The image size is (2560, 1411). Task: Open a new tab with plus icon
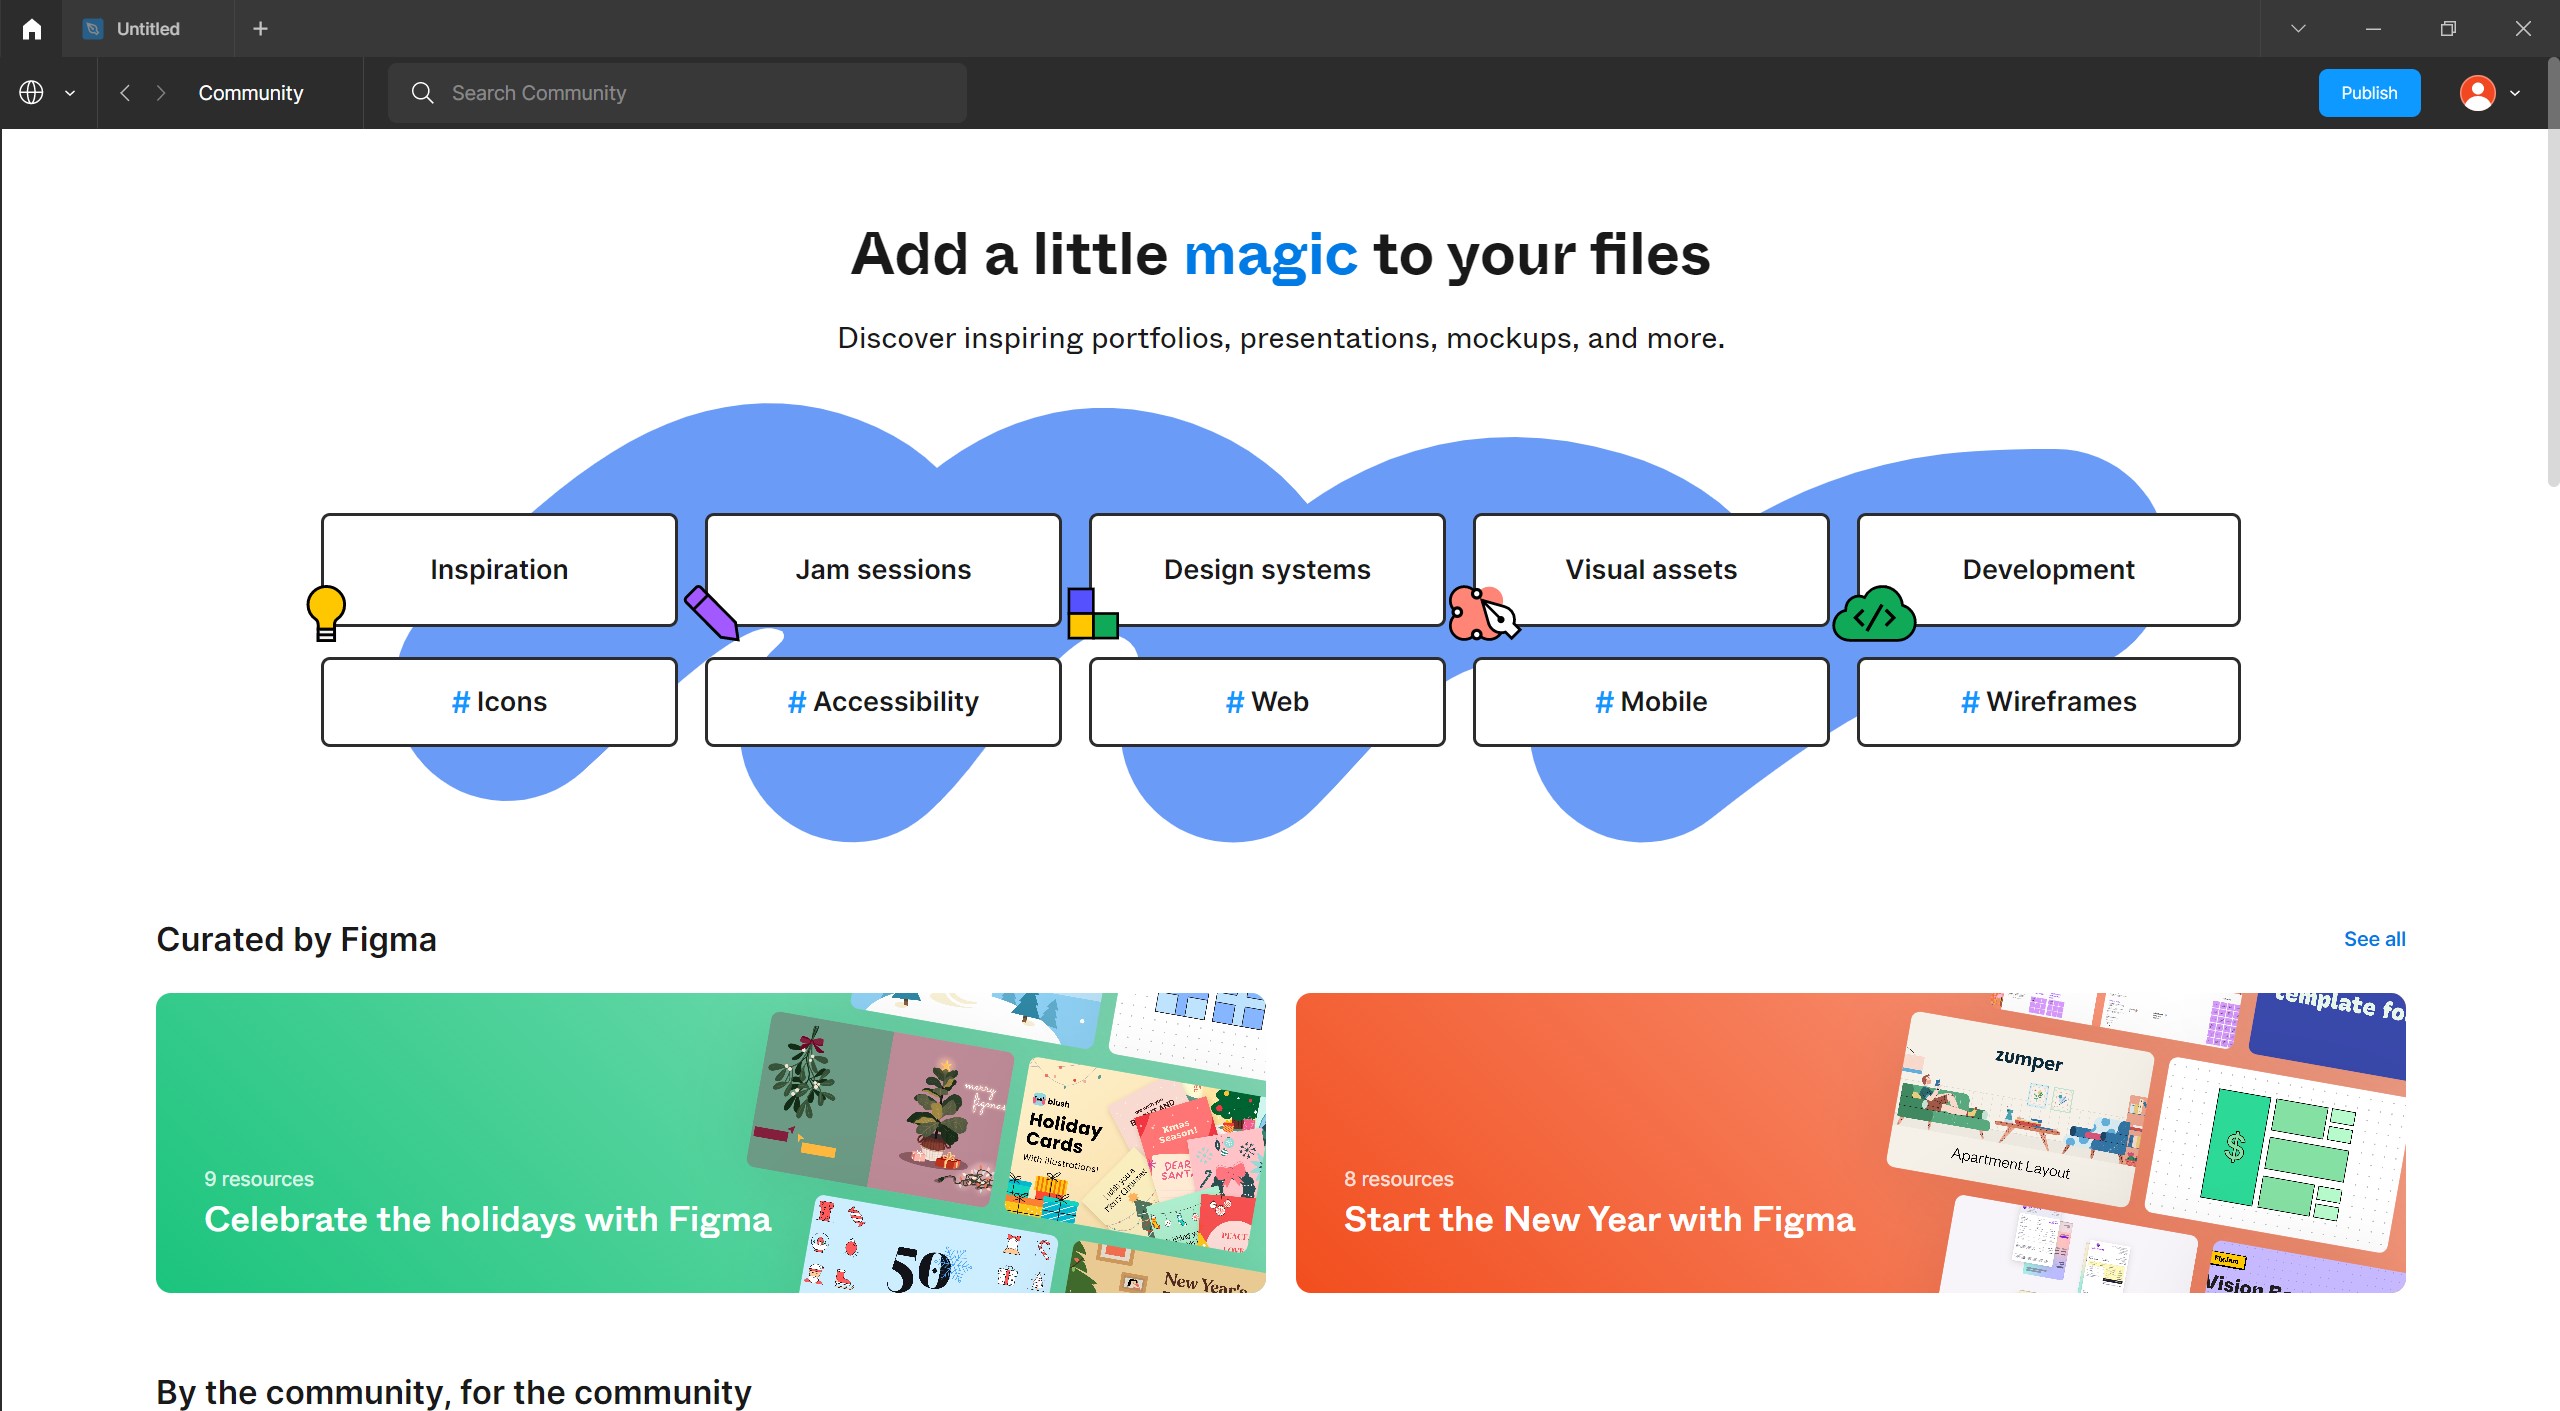[261, 29]
